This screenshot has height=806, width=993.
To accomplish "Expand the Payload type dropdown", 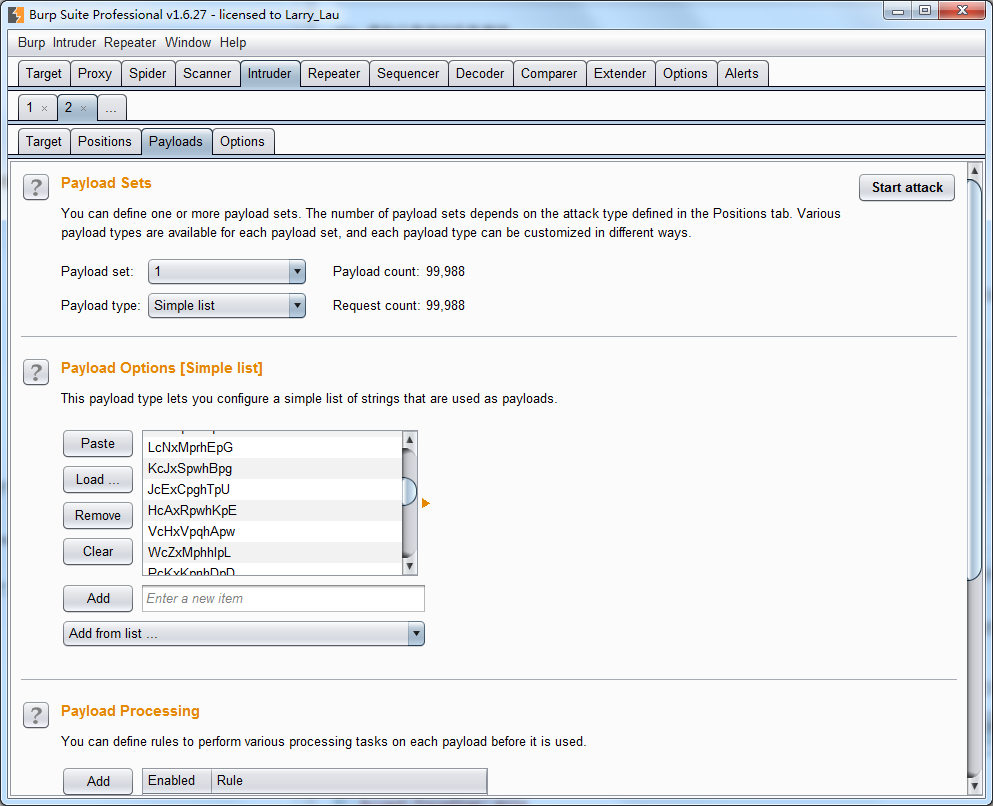I will click(296, 306).
